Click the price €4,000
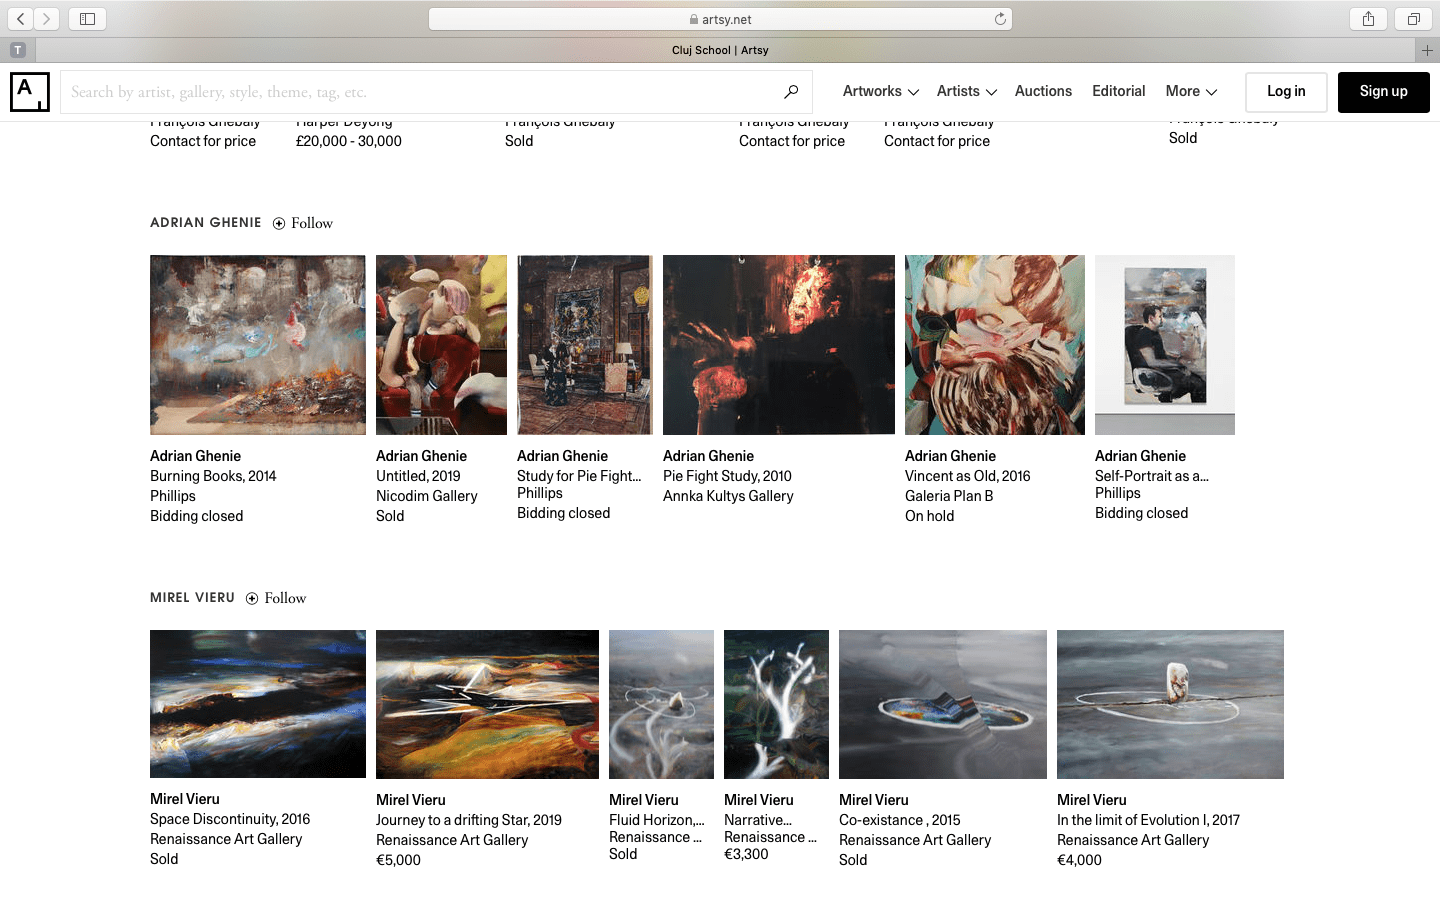Screen dimensions: 1440x900 click(1079, 860)
